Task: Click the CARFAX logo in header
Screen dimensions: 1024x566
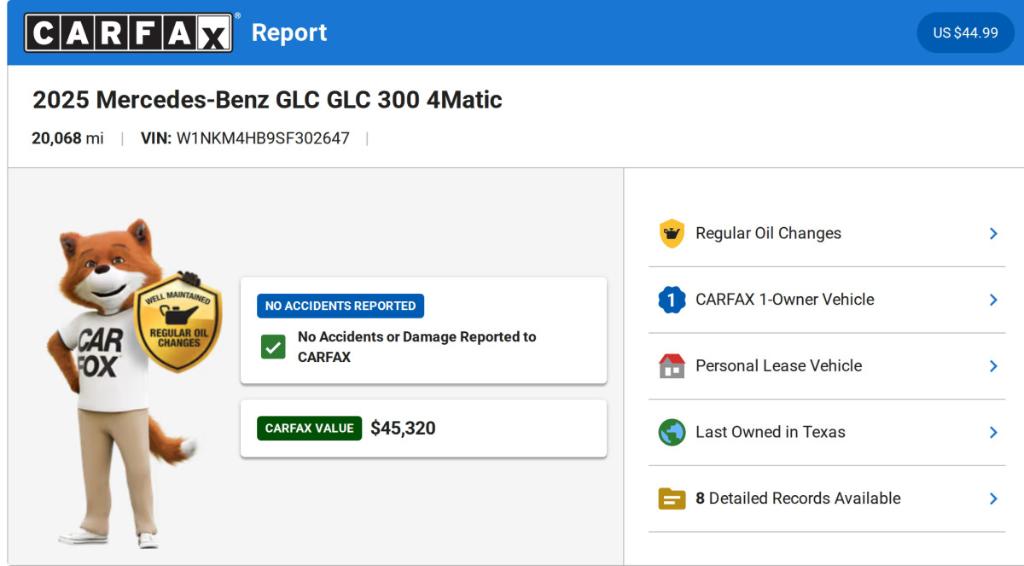Action: click(130, 33)
